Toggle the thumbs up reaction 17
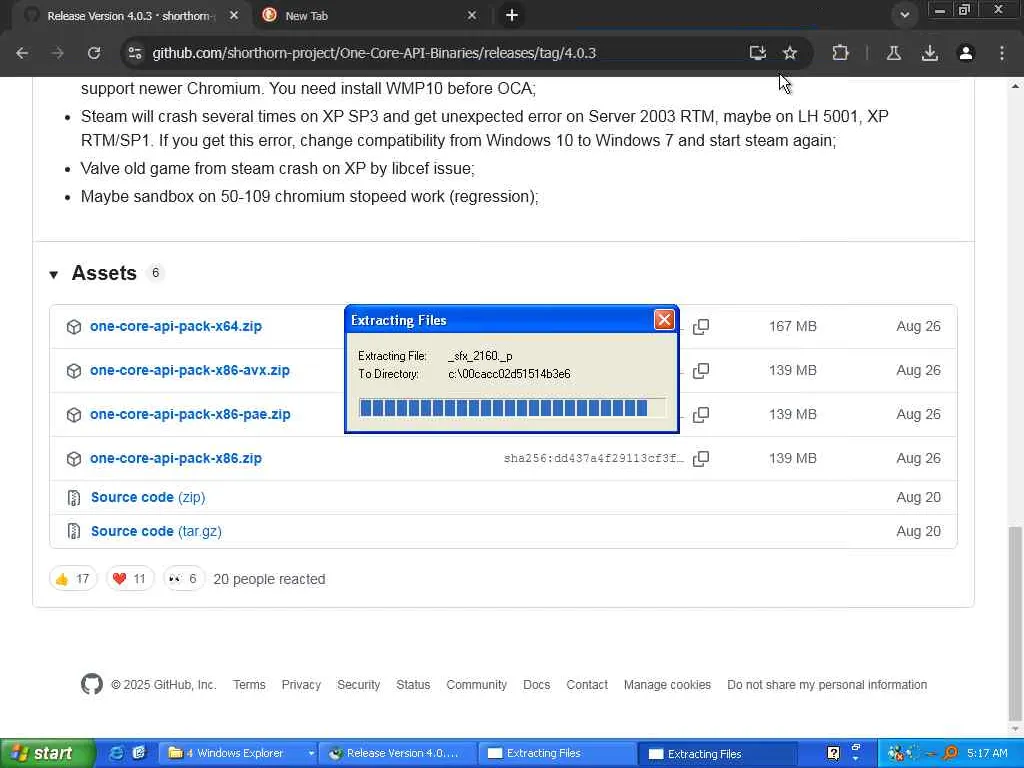The width and height of the screenshot is (1024, 768). [x=72, y=579]
